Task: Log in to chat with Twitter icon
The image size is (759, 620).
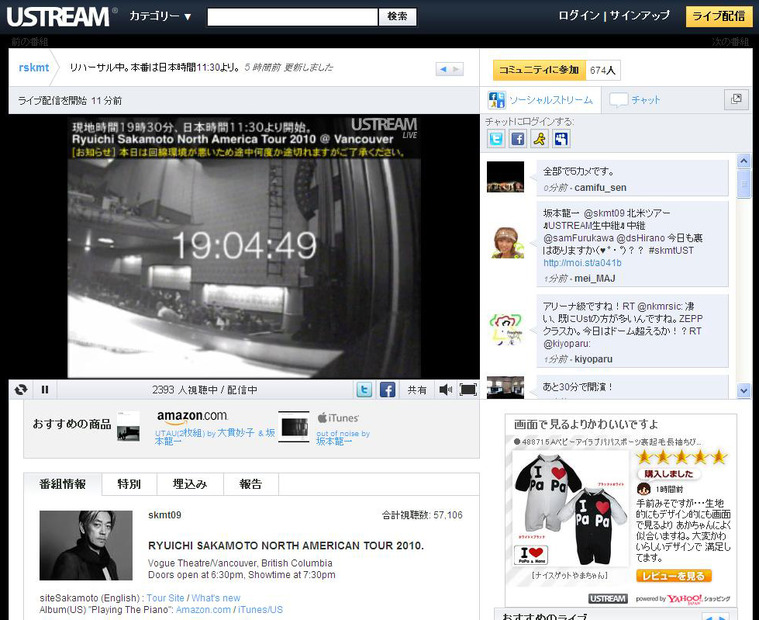Action: [x=496, y=139]
